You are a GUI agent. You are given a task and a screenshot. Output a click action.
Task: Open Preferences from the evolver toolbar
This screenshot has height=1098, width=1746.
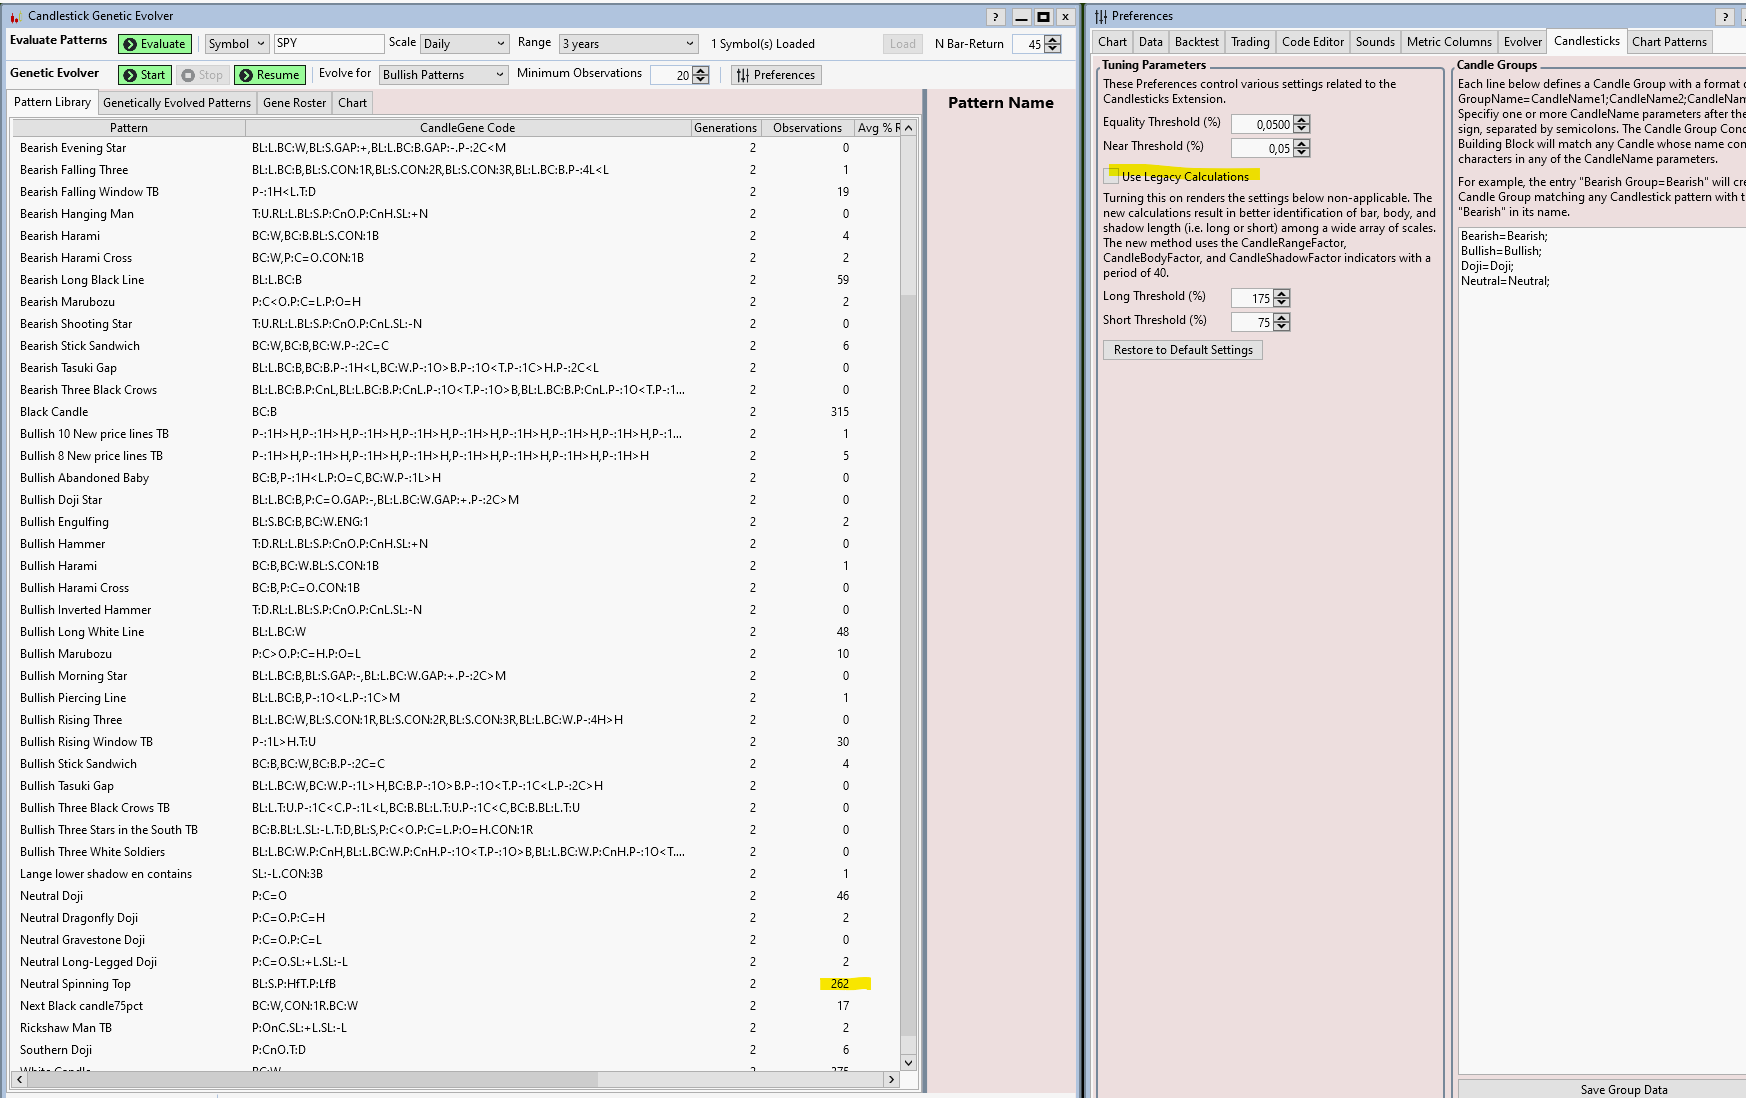776,75
